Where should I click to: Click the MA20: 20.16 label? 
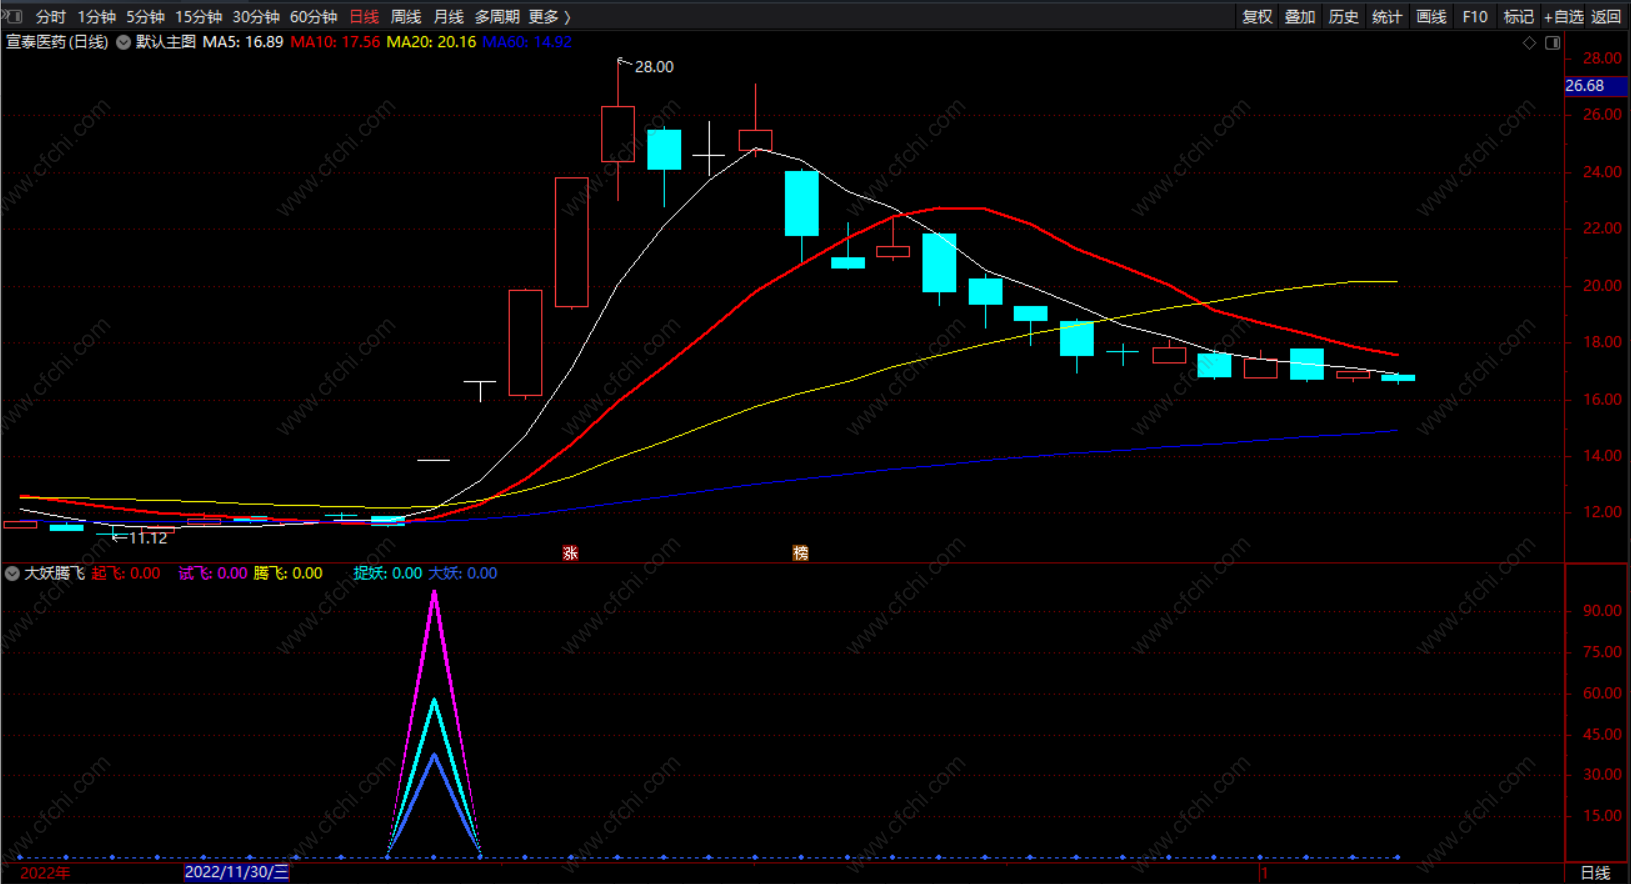[x=431, y=42]
